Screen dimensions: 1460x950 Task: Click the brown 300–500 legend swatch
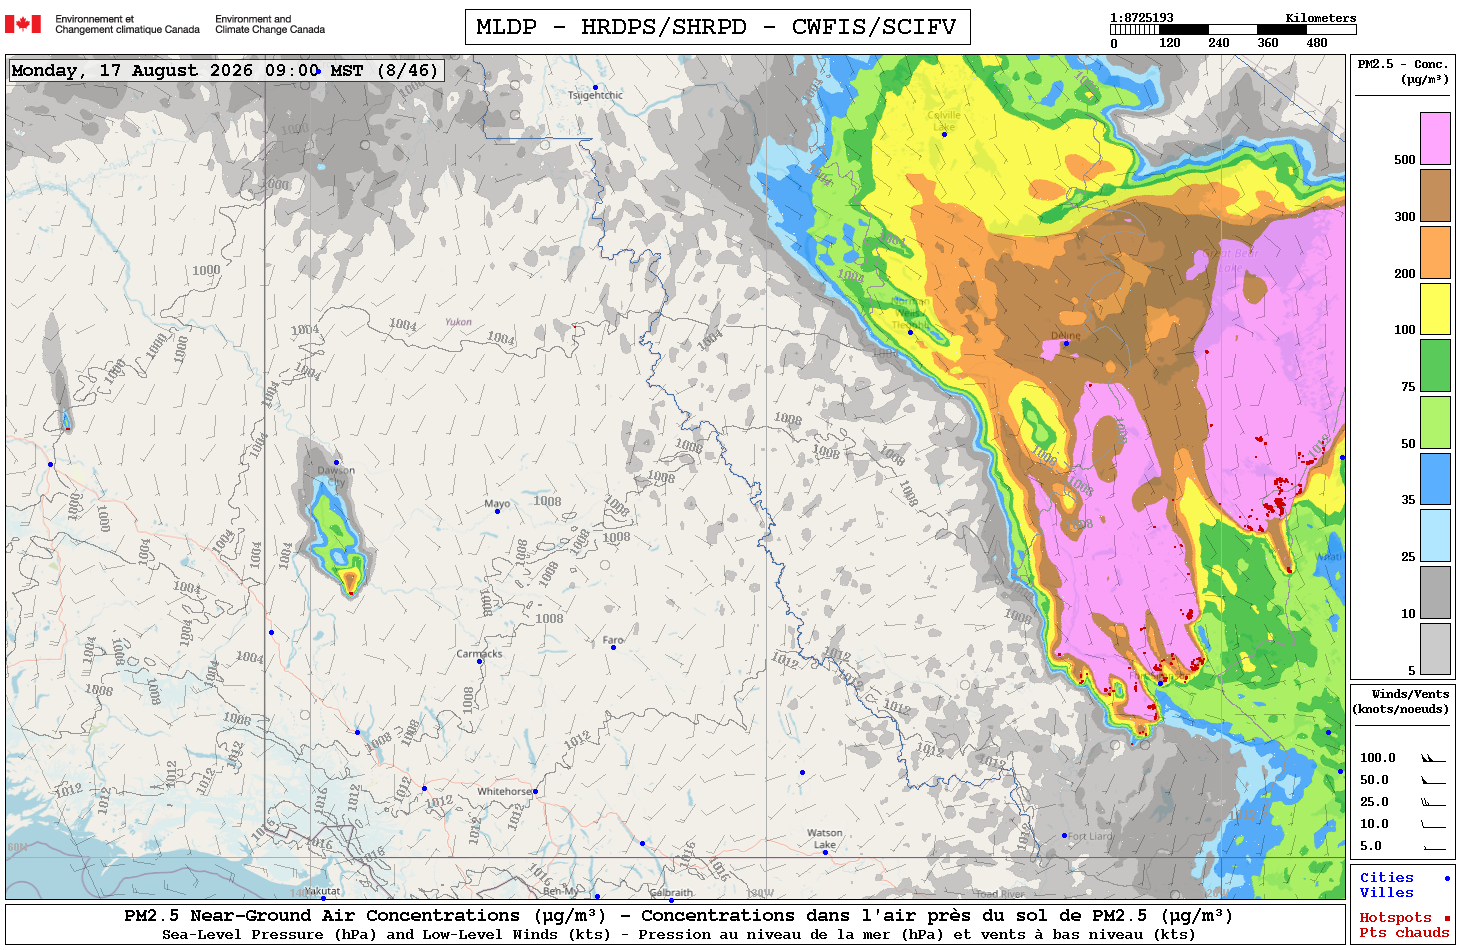click(x=1435, y=195)
